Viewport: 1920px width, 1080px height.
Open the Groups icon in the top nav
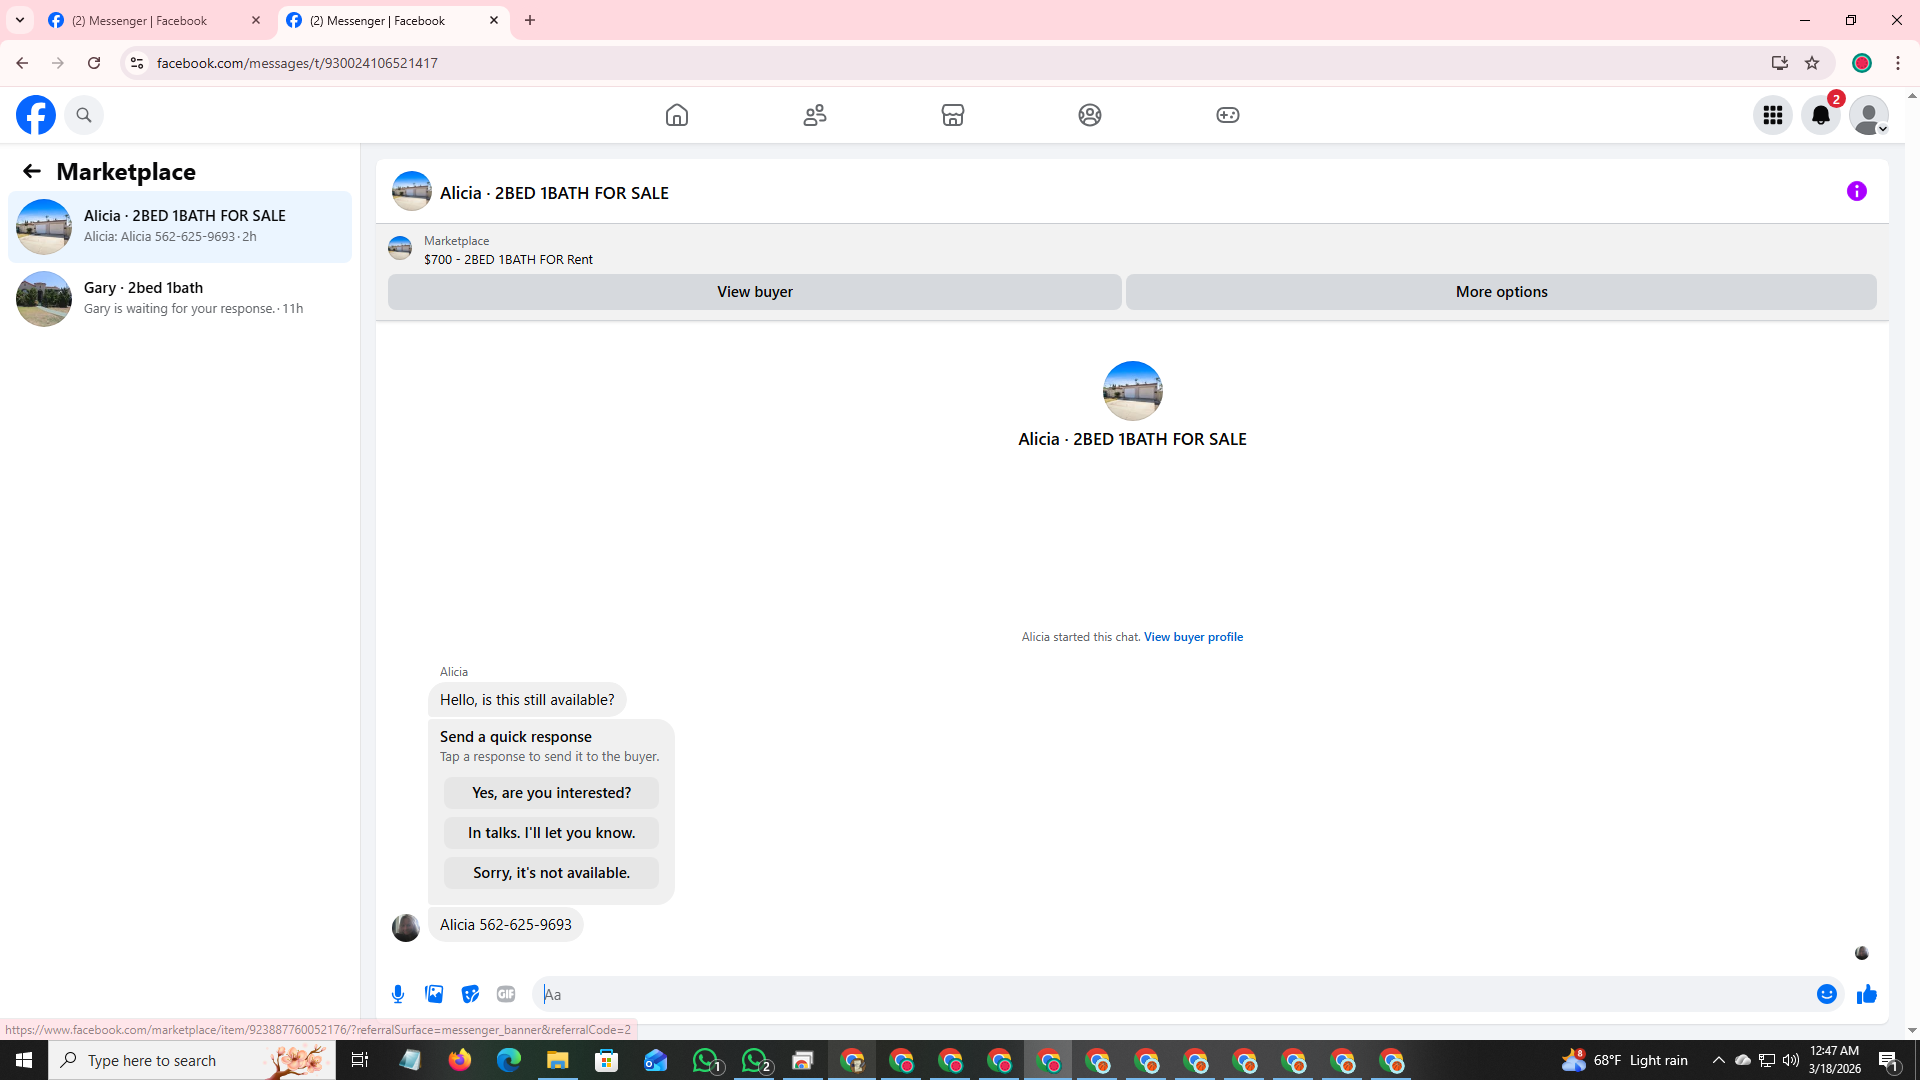(x=1090, y=115)
